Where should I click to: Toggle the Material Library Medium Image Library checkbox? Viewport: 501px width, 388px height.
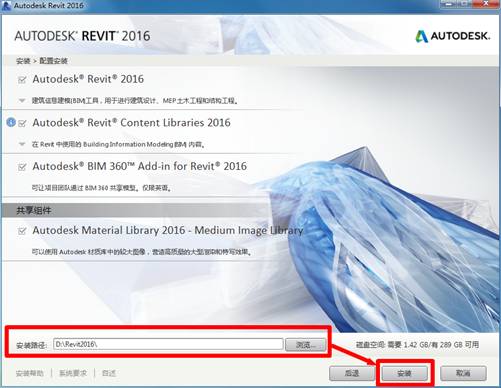[22, 231]
